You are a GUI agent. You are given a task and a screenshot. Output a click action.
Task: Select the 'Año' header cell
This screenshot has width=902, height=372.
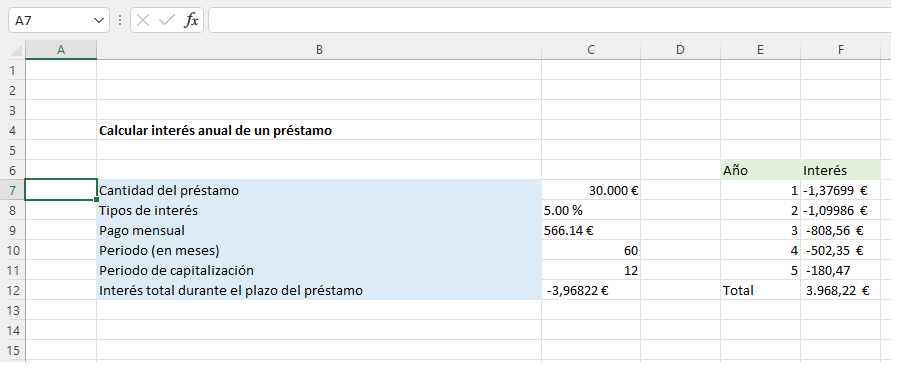pos(760,170)
